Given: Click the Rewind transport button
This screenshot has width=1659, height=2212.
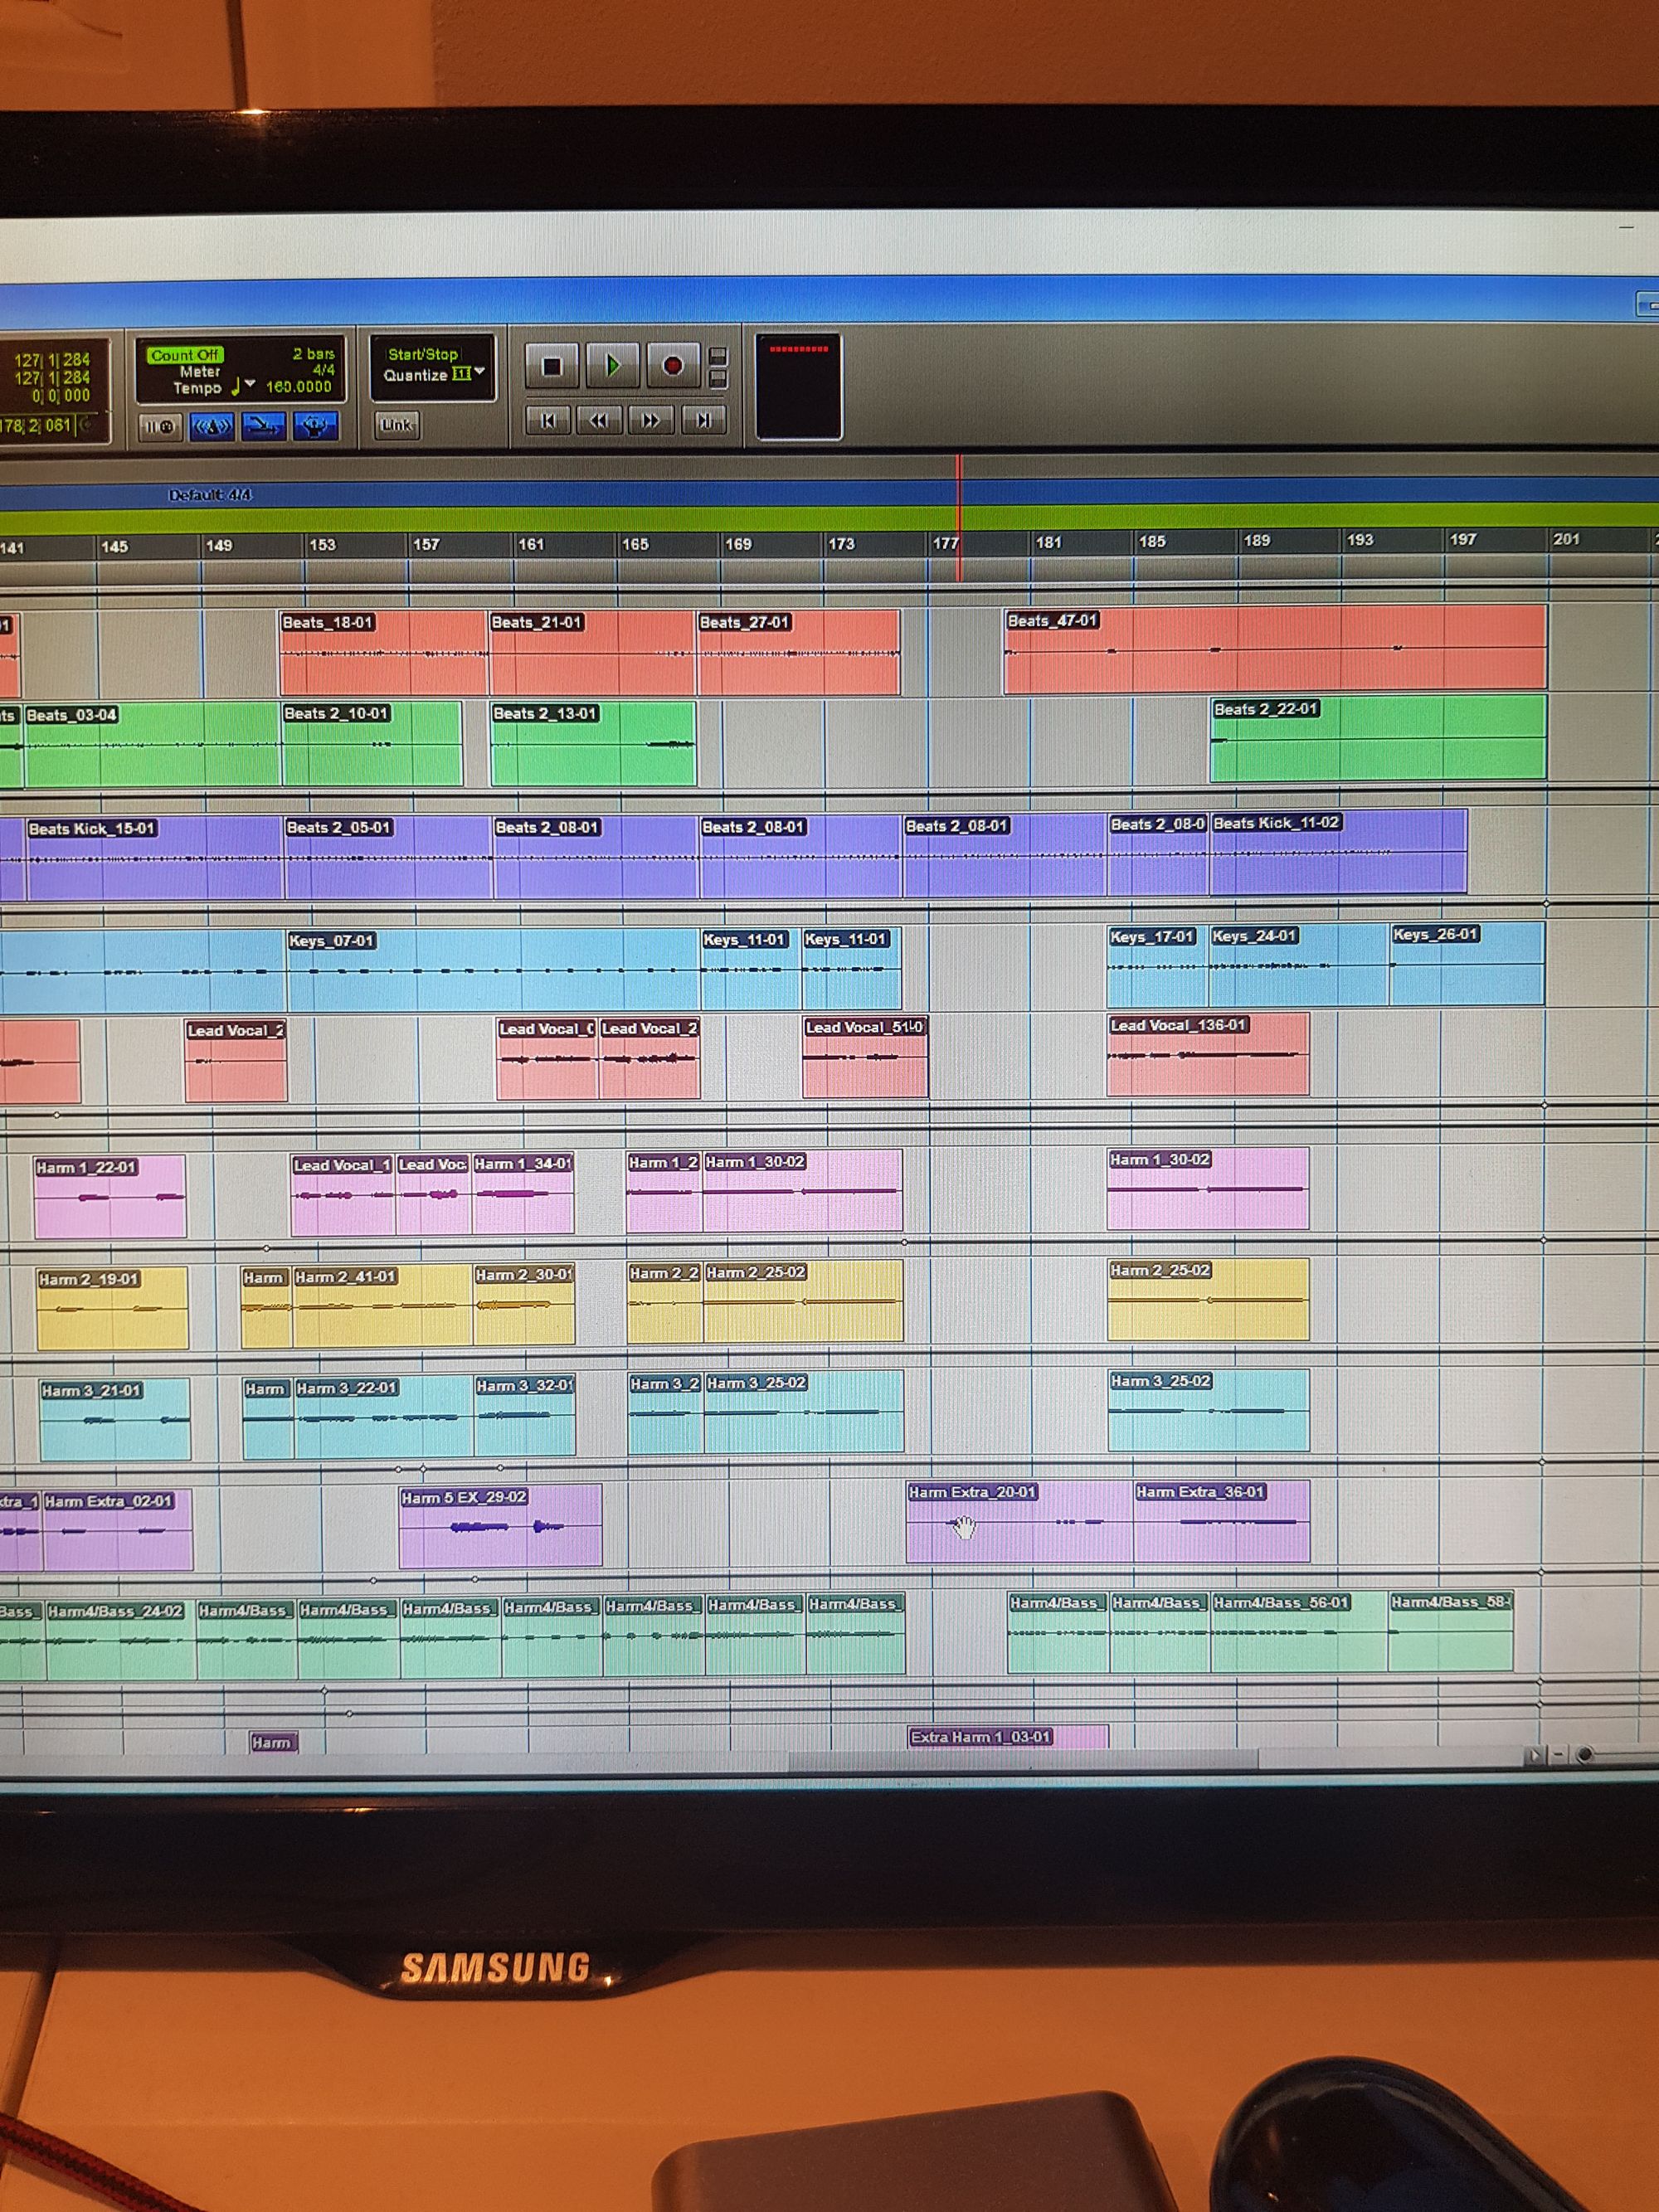Looking at the screenshot, I should click(x=598, y=421).
